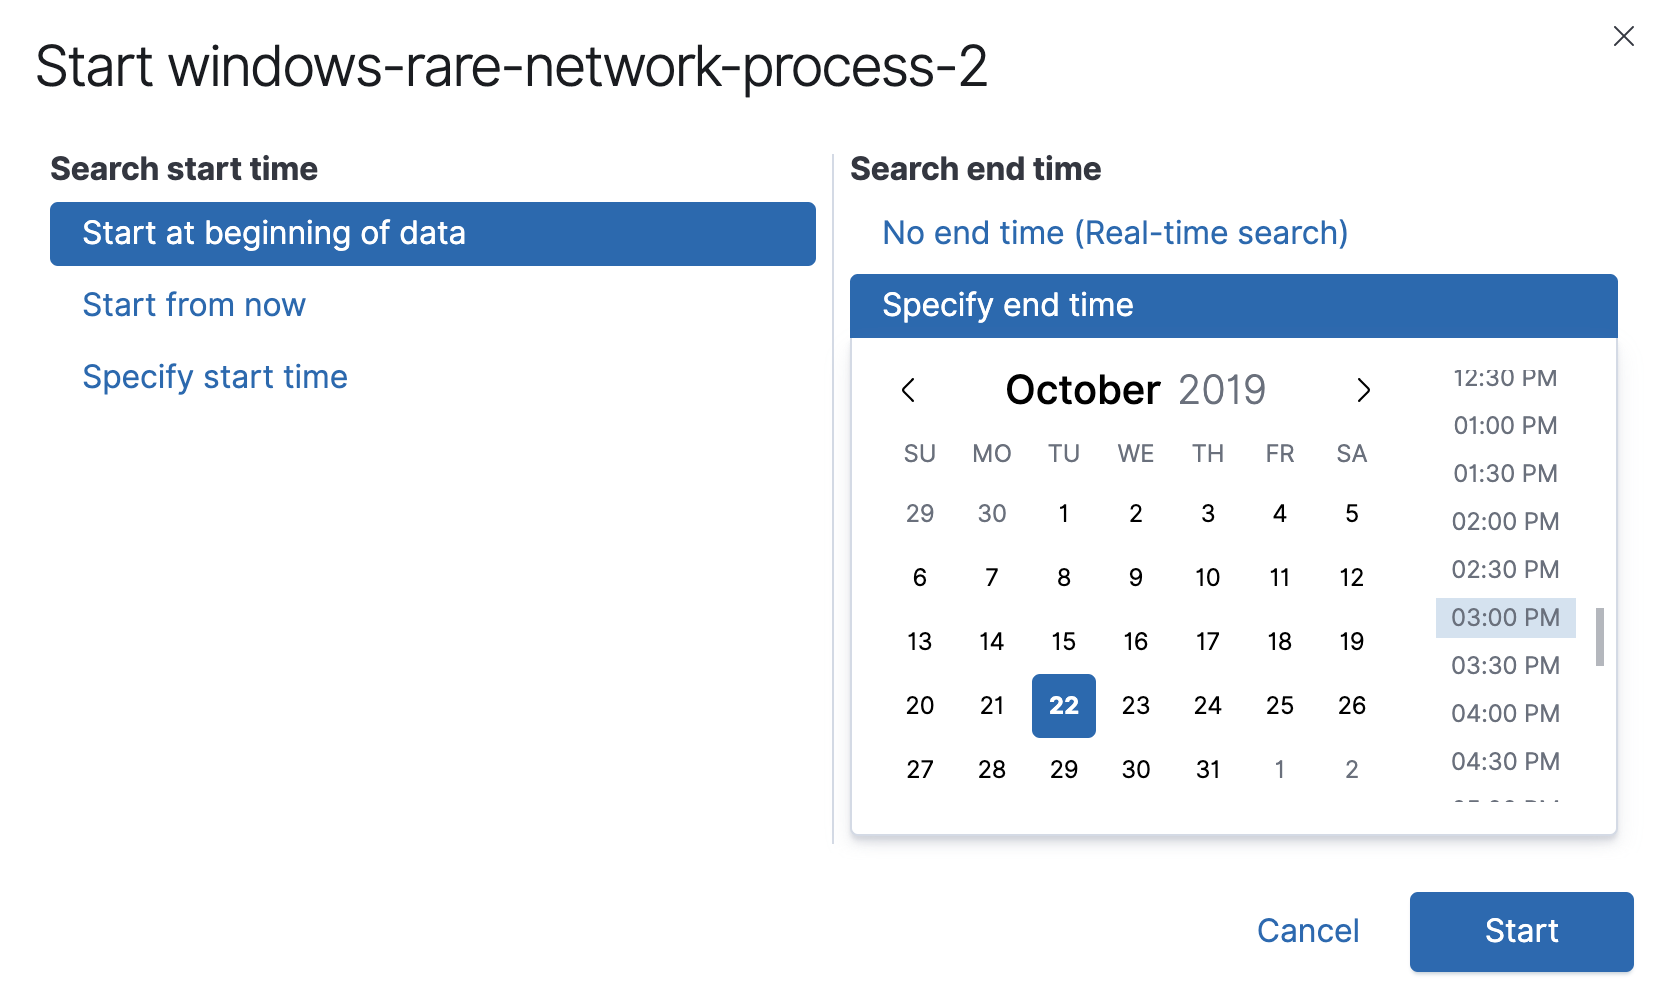This screenshot has width=1666, height=994.
Task: Click the October month label
Action: (1082, 390)
